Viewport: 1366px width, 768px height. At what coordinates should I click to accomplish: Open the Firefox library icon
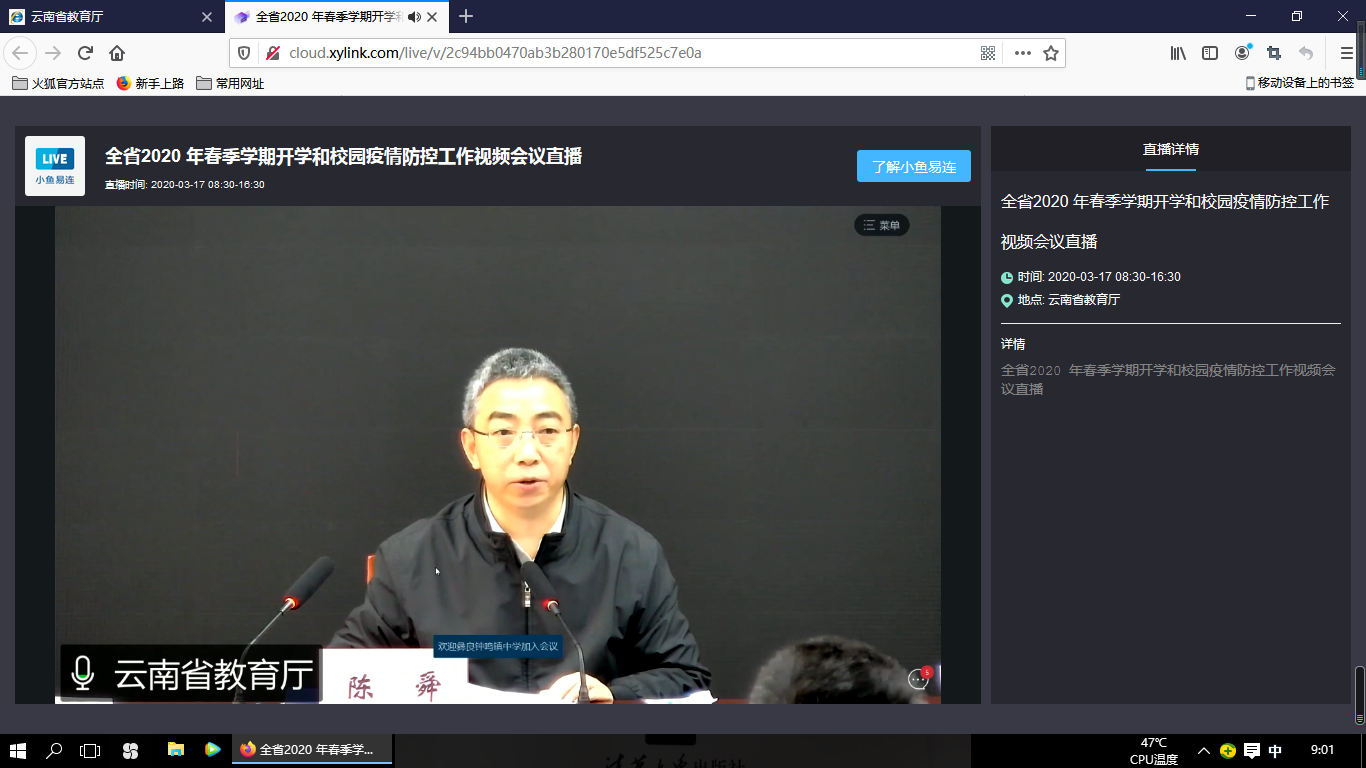[1178, 53]
